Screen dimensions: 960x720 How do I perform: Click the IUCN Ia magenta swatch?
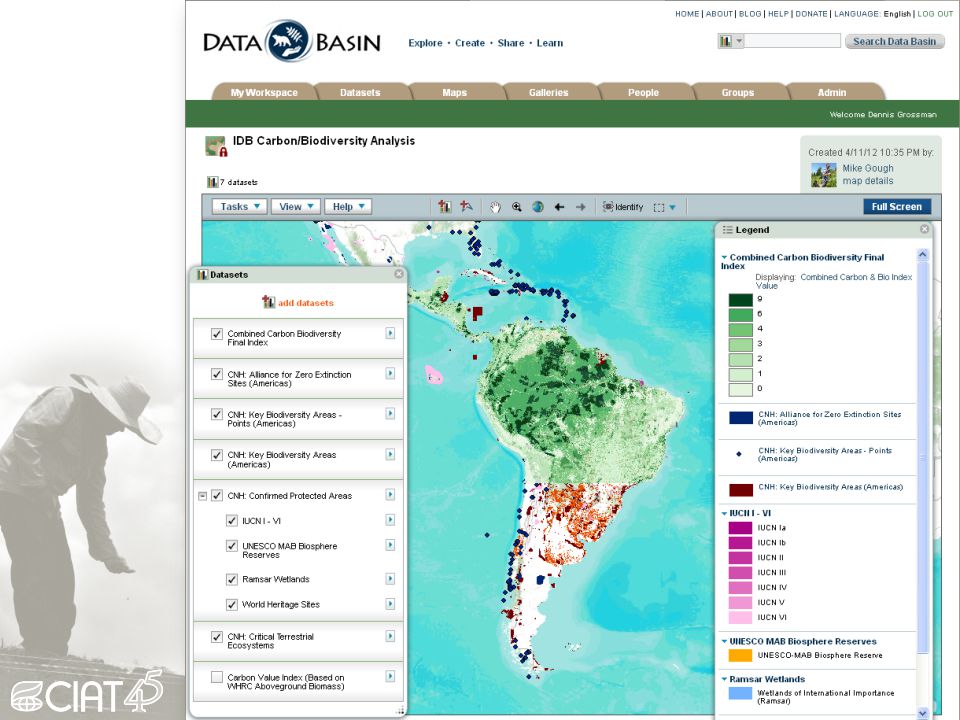tap(740, 527)
